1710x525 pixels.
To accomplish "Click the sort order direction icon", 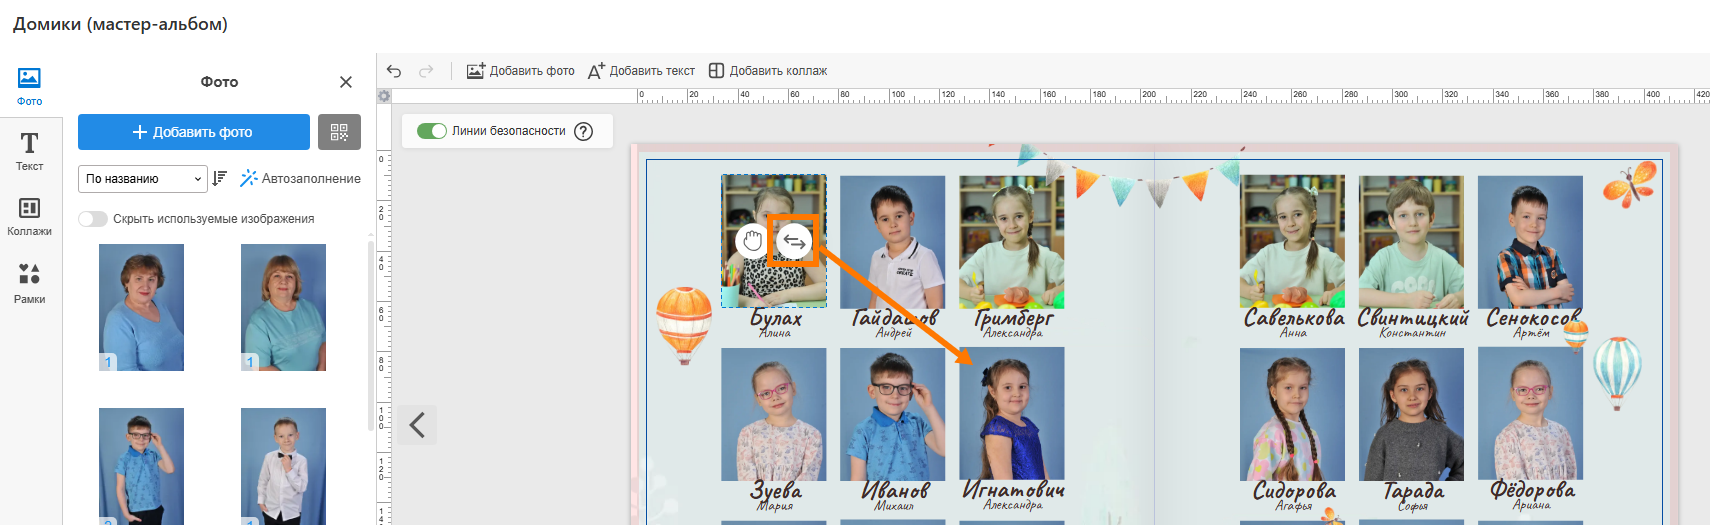I will tap(220, 178).
